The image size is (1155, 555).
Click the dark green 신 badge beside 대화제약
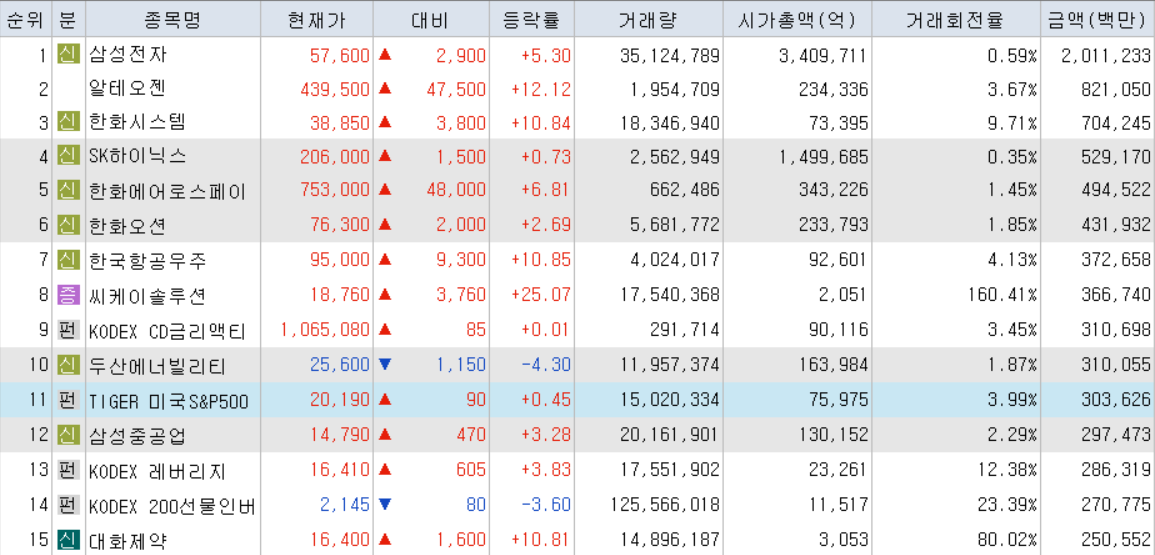(68, 540)
